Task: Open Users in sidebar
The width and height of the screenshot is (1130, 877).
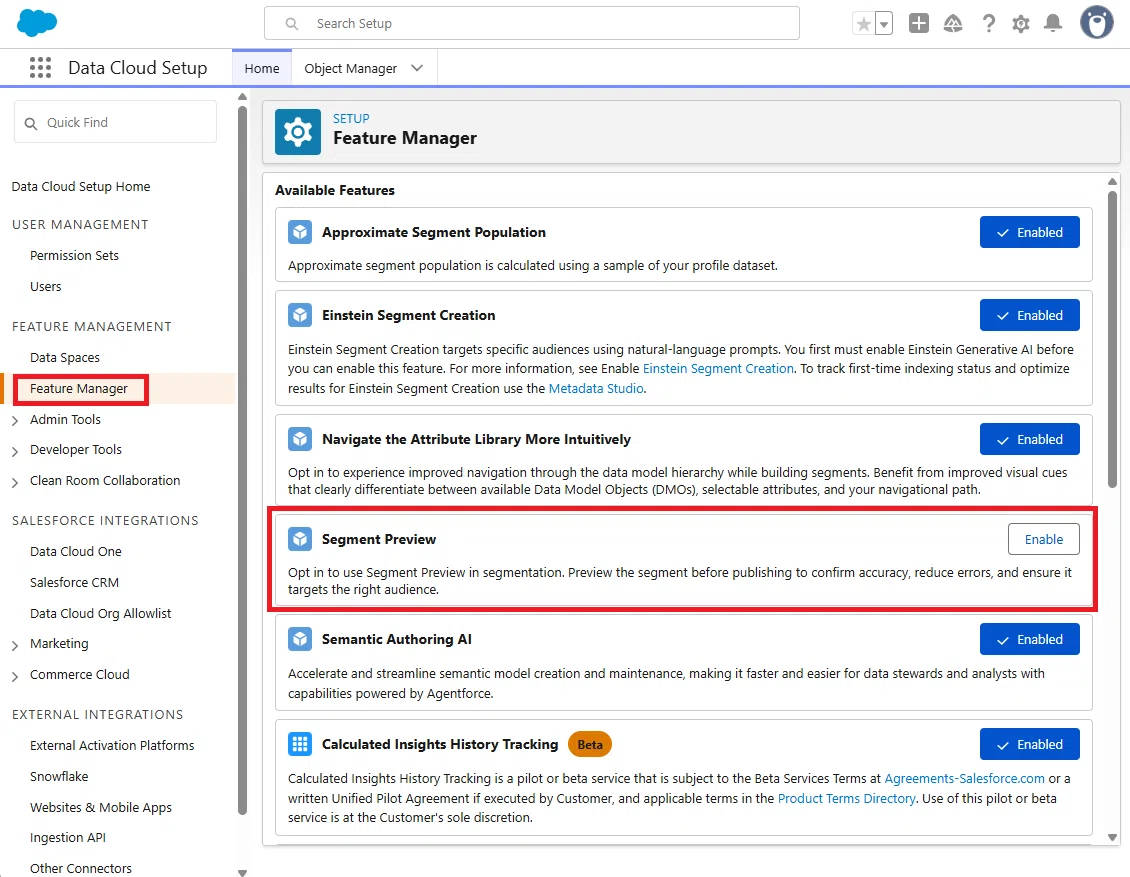Action: pos(45,287)
